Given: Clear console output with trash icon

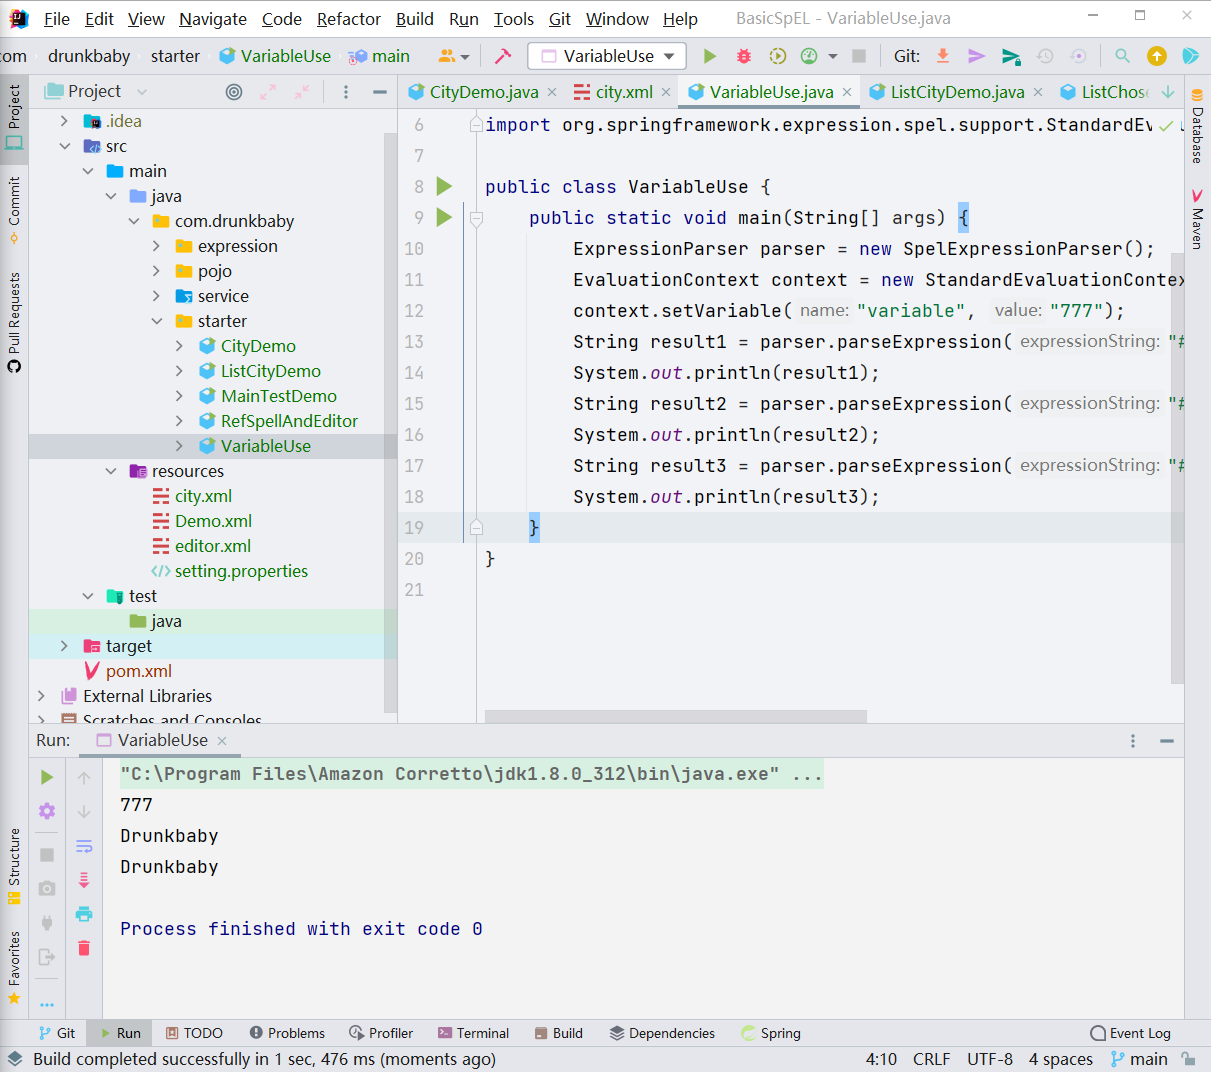Looking at the screenshot, I should (84, 948).
